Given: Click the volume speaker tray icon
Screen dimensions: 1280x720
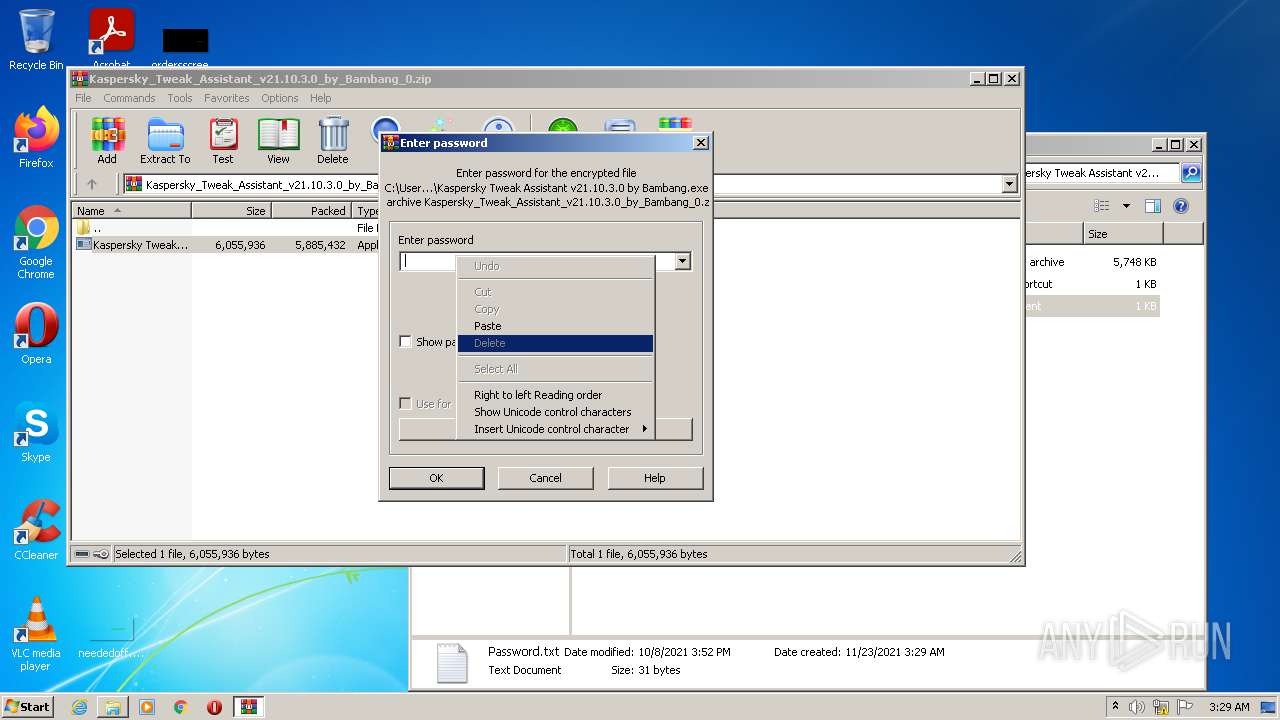Looking at the screenshot, I should (1136, 707).
